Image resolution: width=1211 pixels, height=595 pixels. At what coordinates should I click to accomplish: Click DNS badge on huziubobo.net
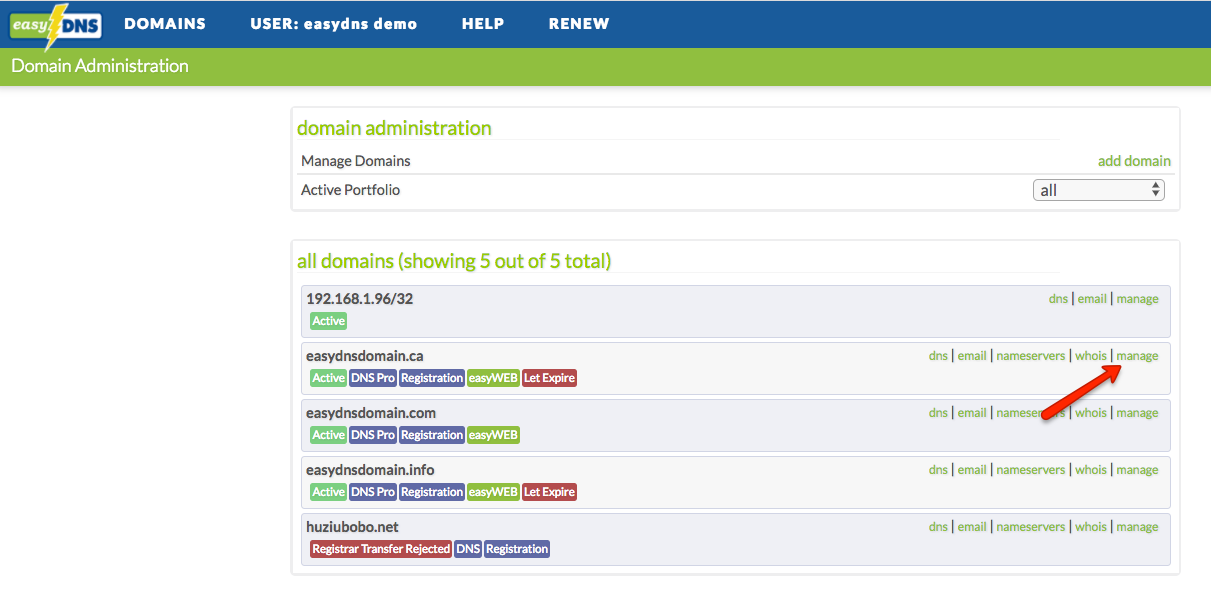(x=468, y=549)
